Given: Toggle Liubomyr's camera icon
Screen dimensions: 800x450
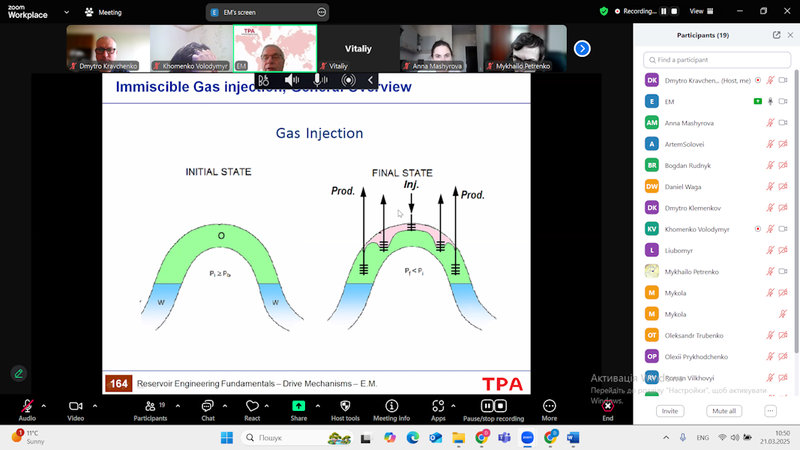Looking at the screenshot, I should (783, 250).
